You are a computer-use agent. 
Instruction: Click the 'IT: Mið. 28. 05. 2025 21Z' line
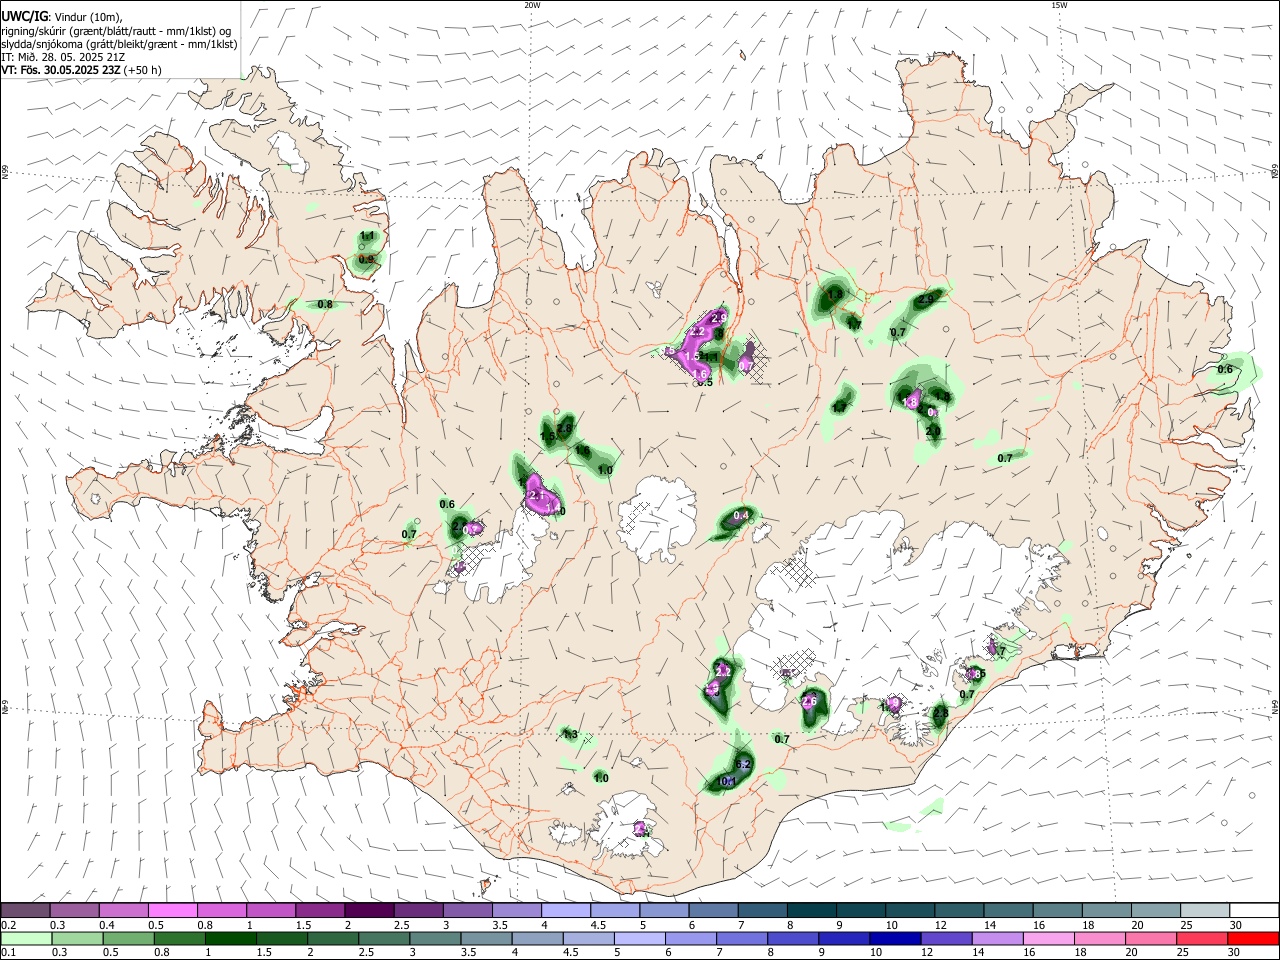click(x=64, y=57)
